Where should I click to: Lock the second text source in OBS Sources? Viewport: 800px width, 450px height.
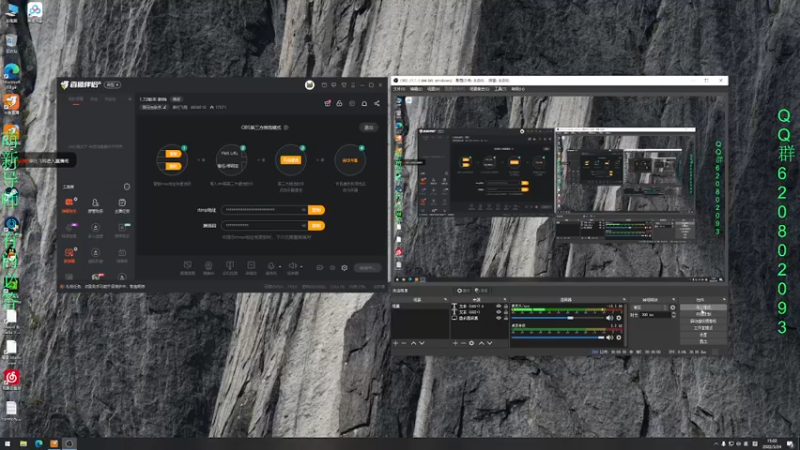tap(506, 312)
